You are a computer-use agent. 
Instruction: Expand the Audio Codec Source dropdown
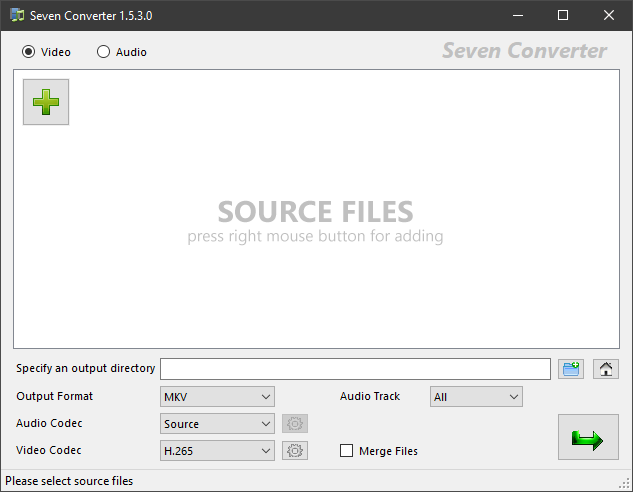[x=217, y=424]
